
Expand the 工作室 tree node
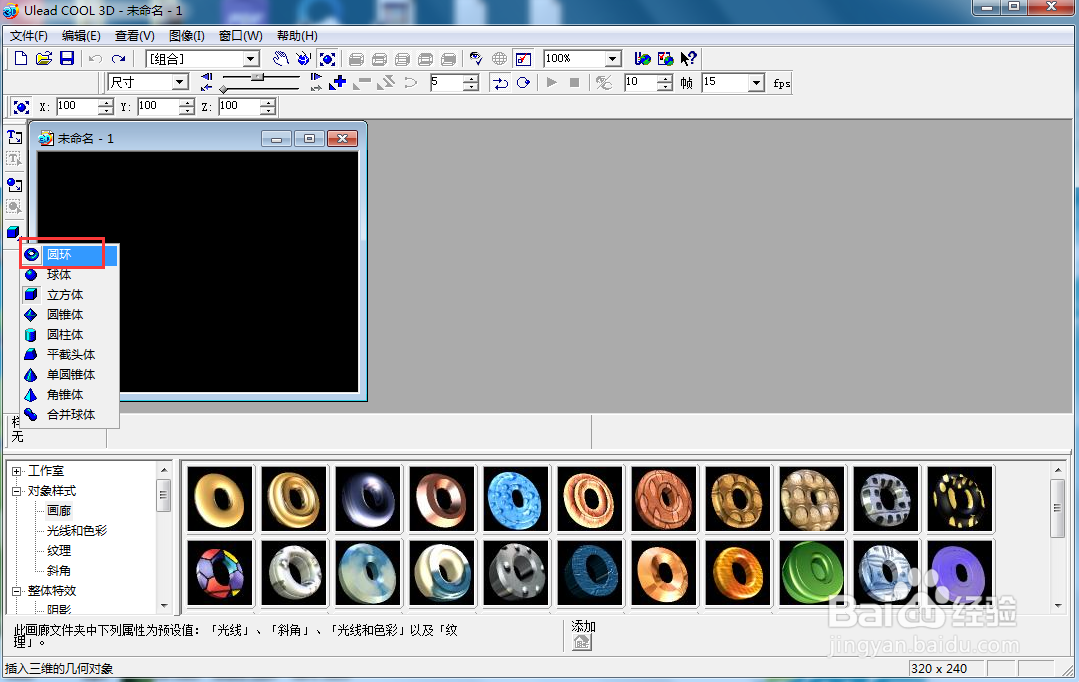17,471
